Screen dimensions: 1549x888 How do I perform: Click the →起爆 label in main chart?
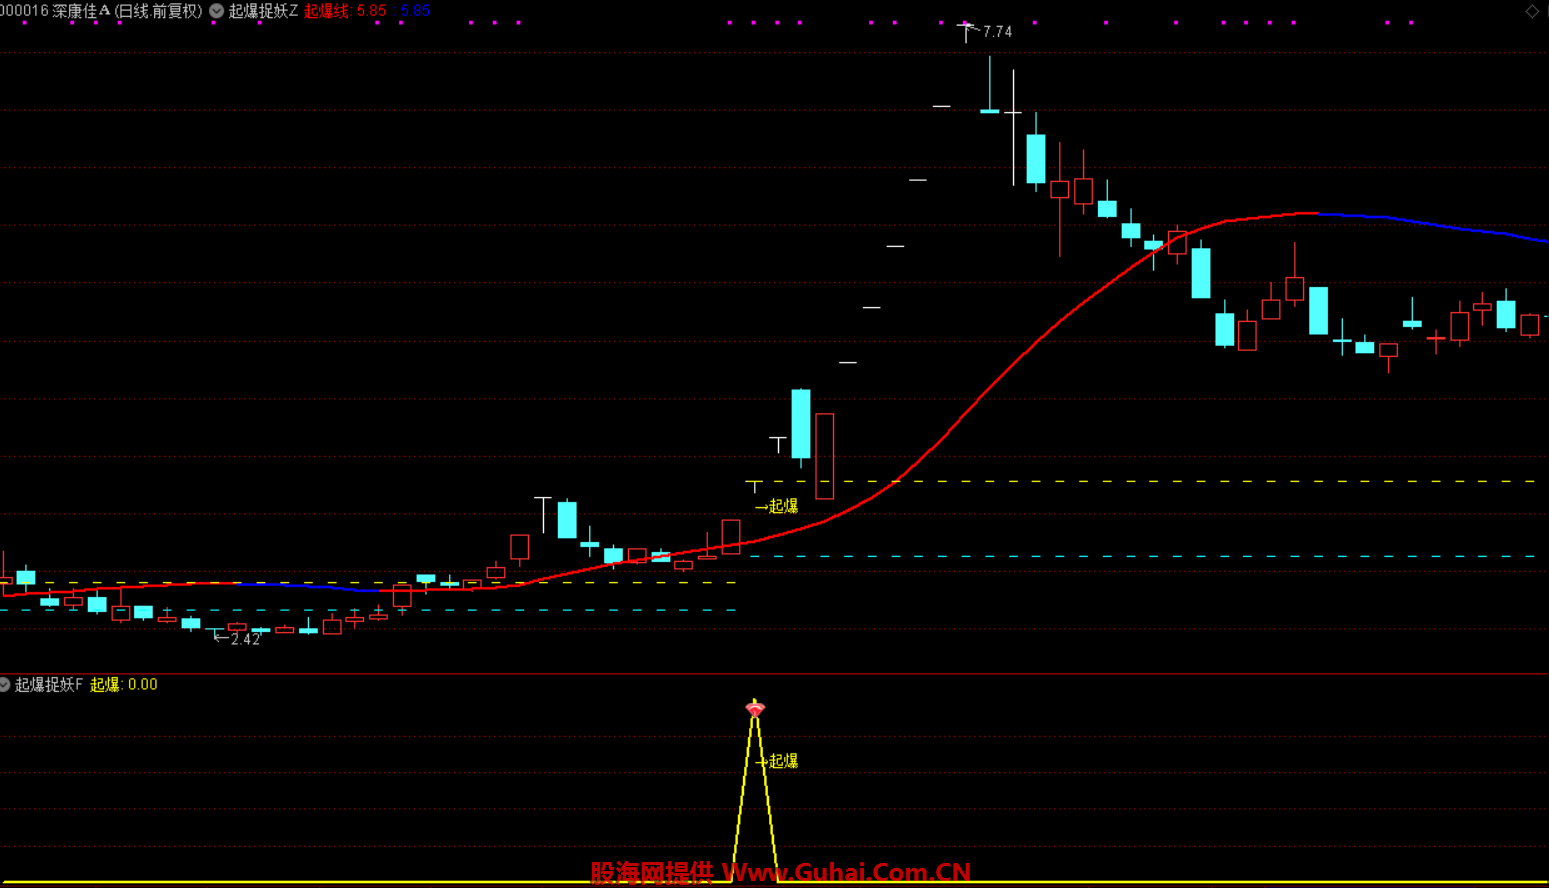[x=777, y=506]
